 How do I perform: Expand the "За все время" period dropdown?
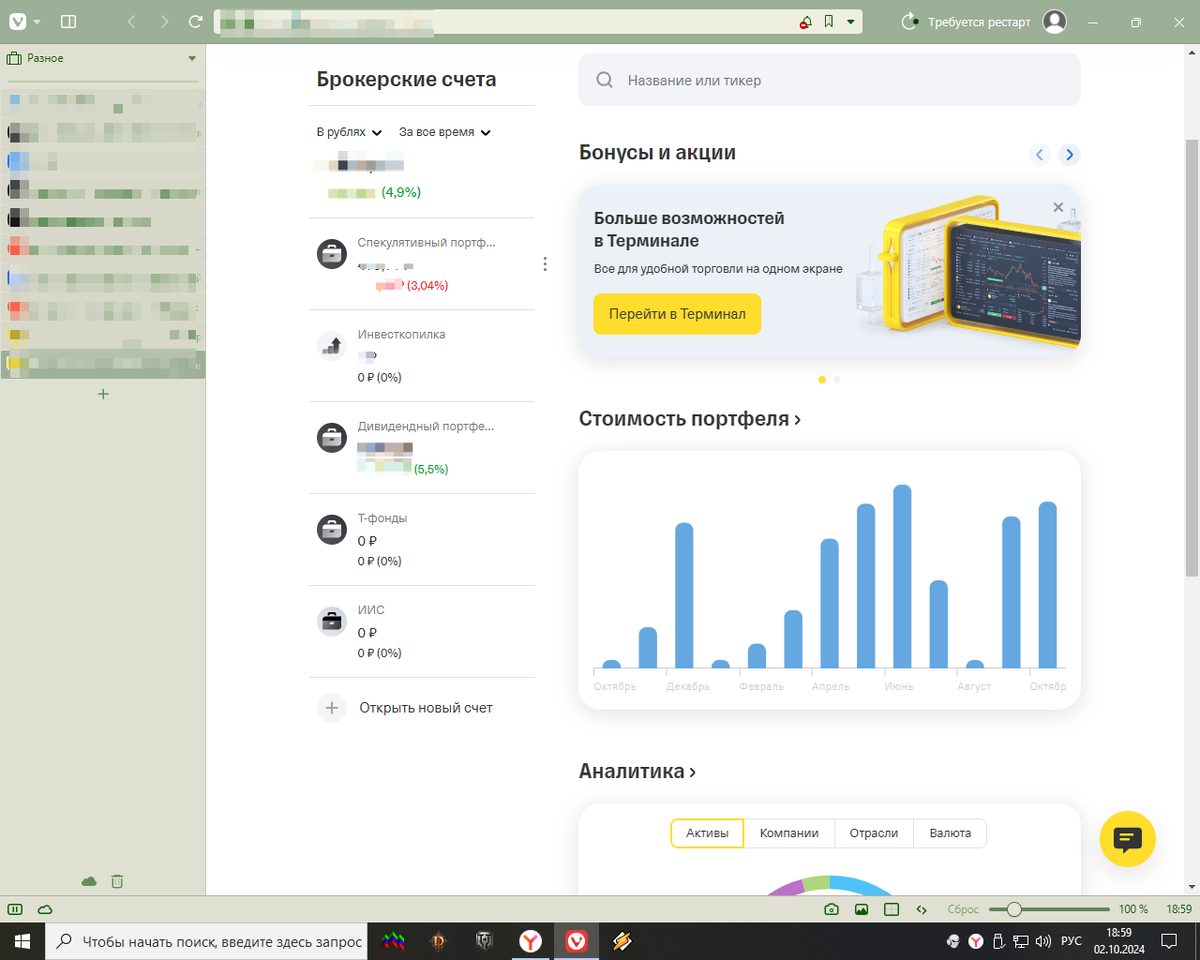(444, 131)
